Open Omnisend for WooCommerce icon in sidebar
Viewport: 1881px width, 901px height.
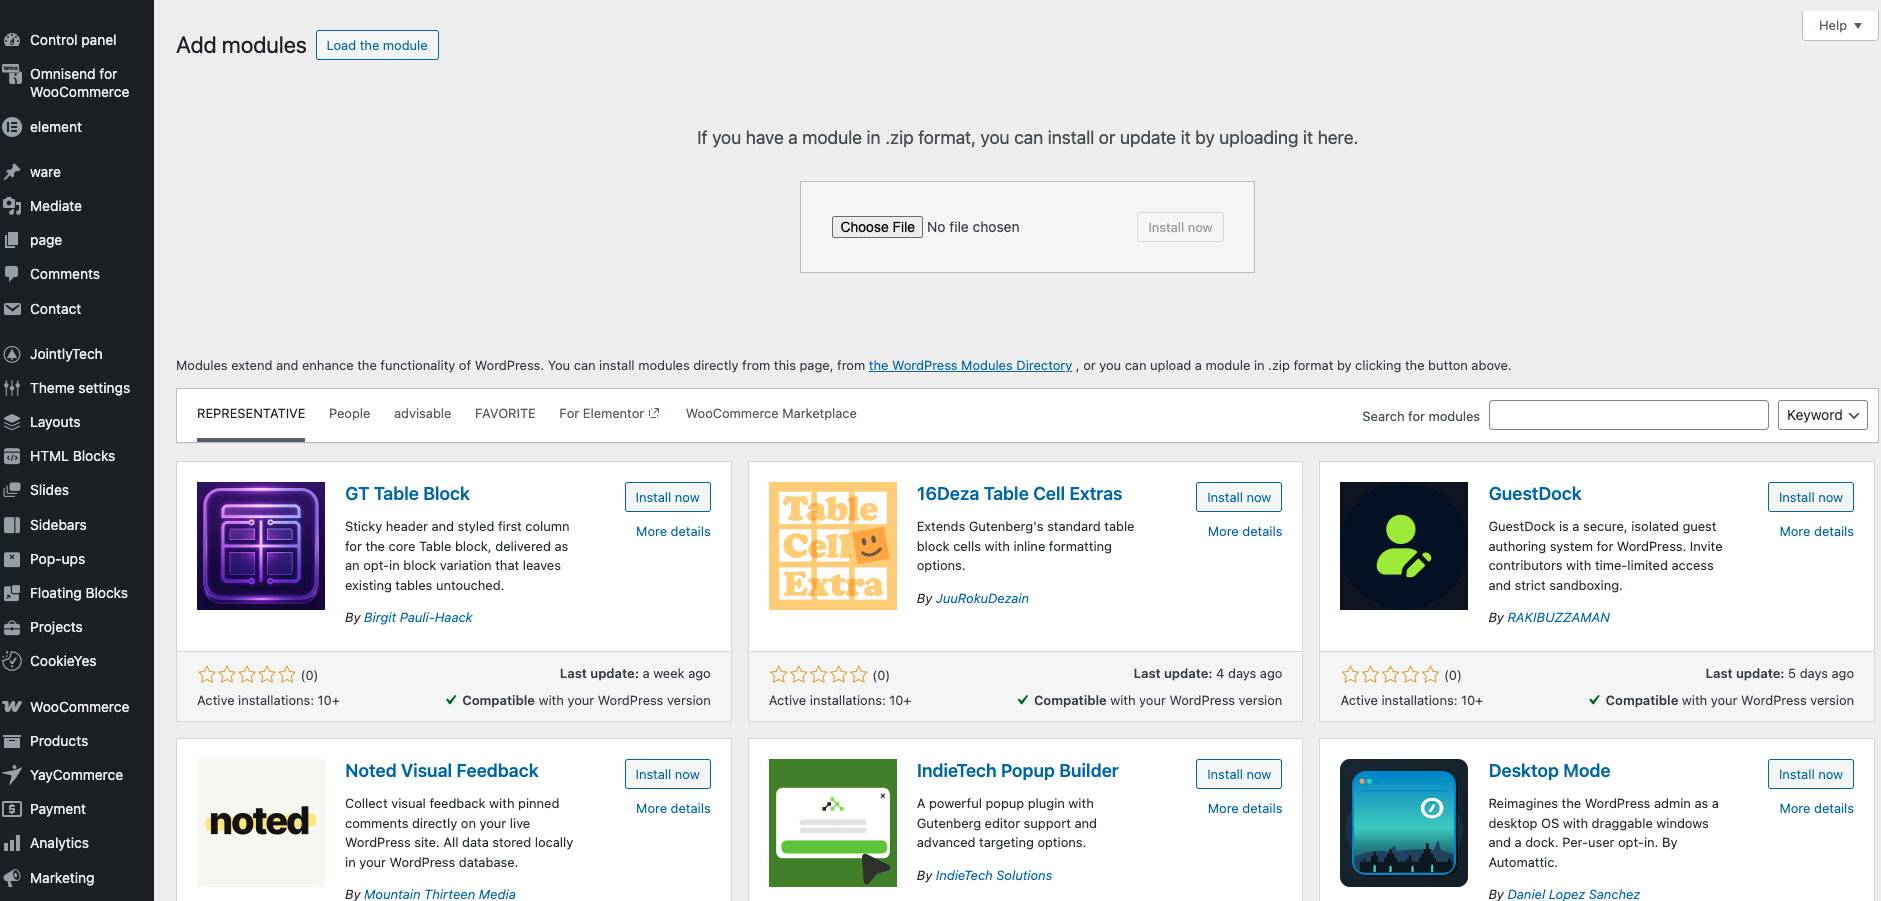tap(12, 74)
